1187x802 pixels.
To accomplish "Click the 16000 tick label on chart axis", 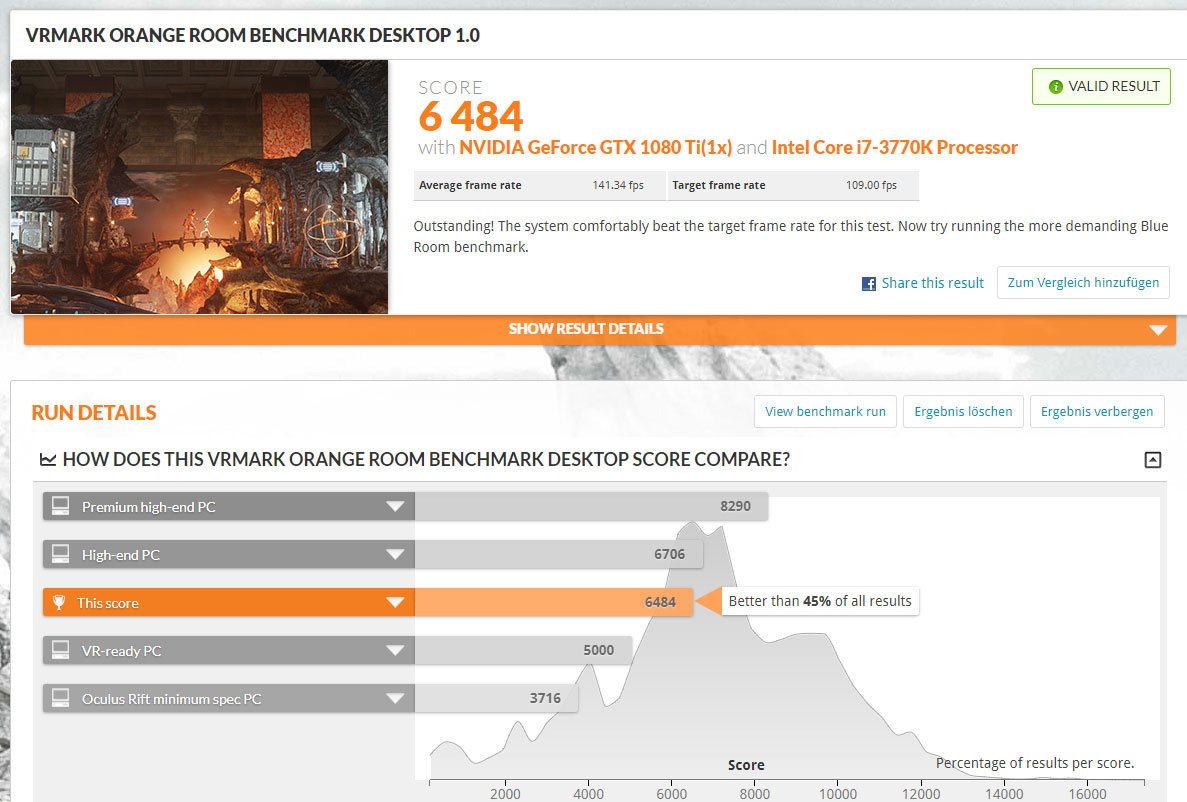I will tap(1087, 794).
